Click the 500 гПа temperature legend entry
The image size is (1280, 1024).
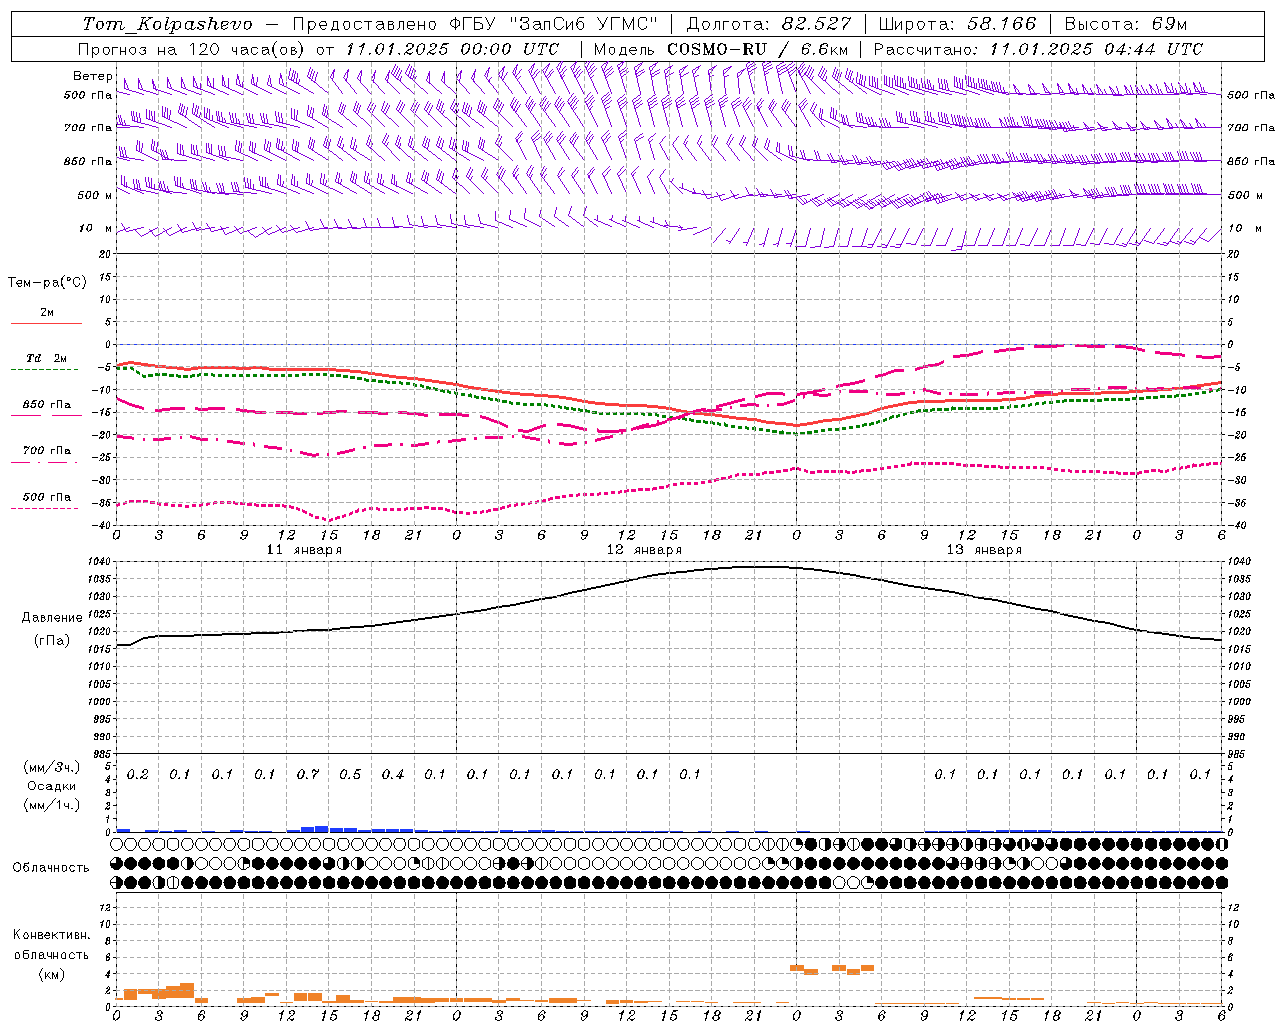47,497
